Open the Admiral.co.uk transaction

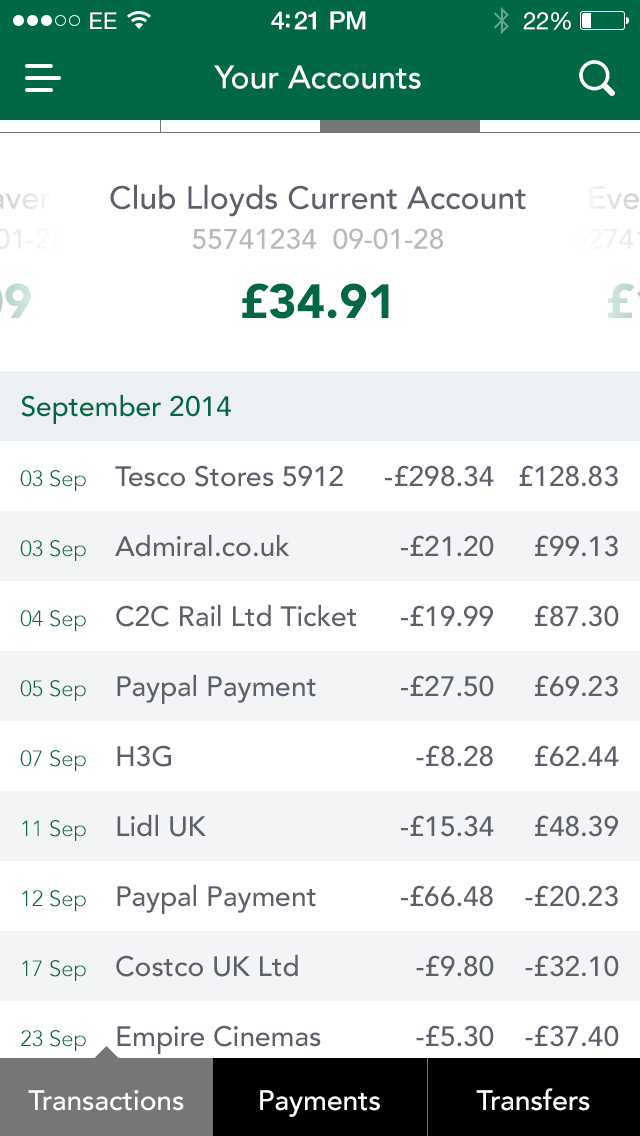tap(319, 547)
